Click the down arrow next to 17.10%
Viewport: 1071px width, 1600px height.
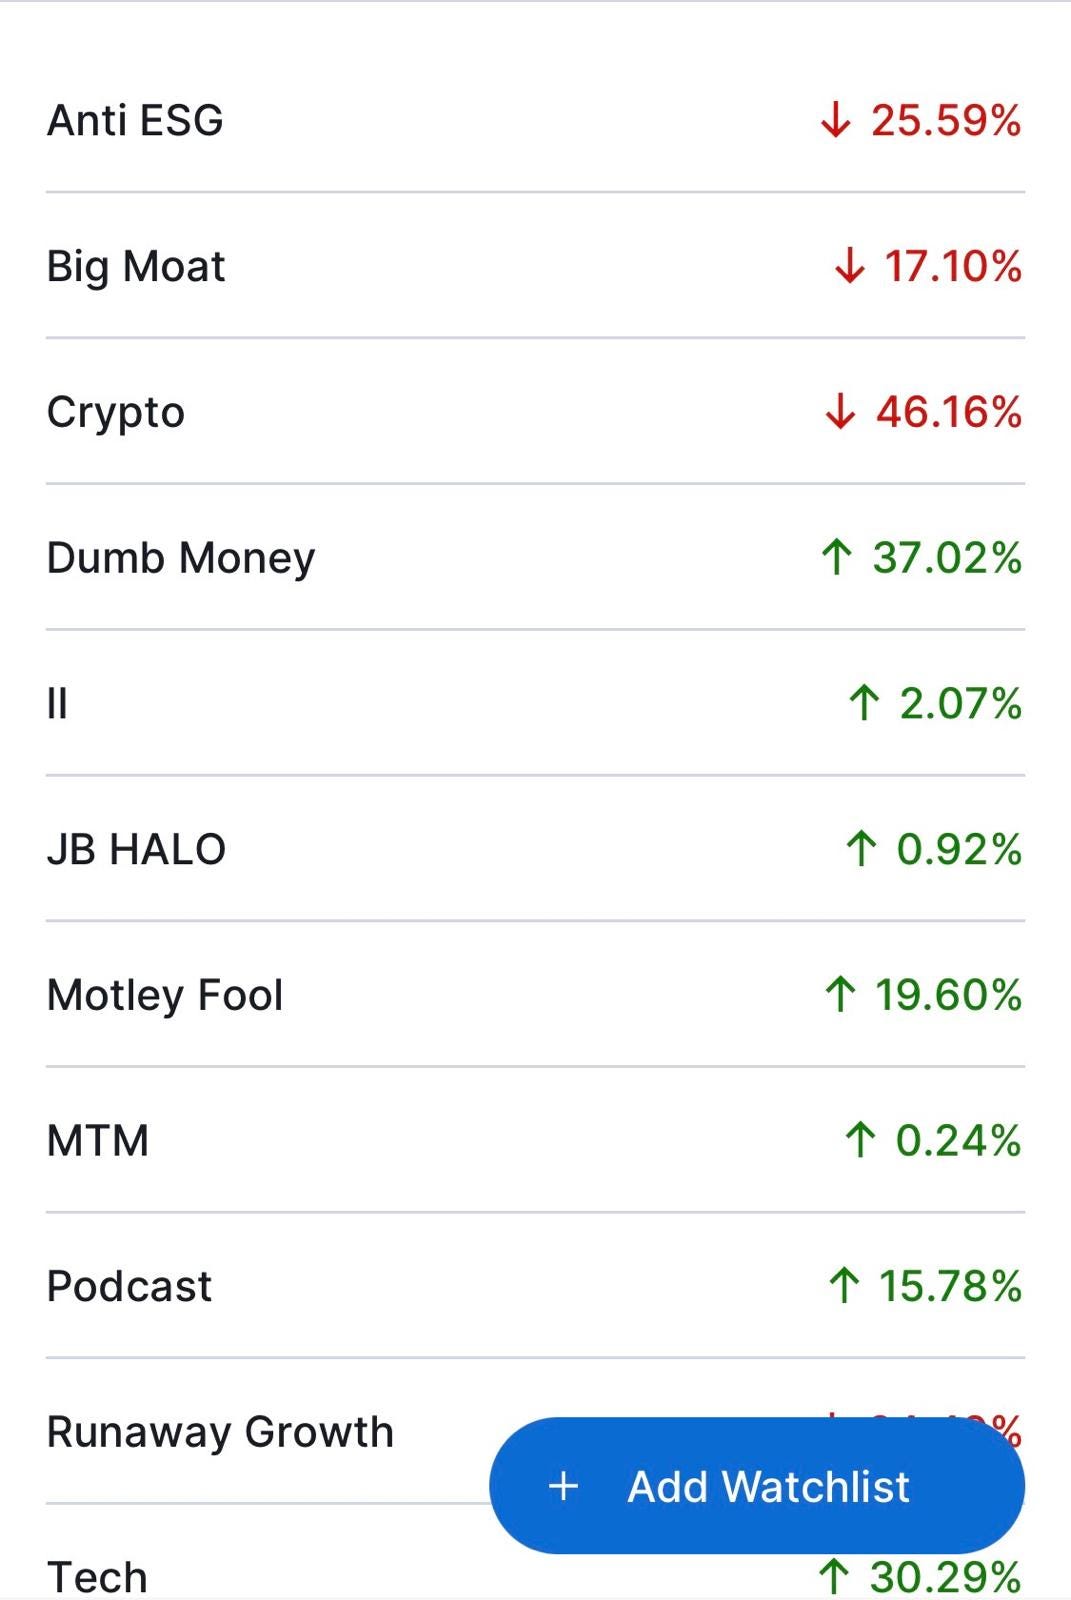tap(849, 266)
